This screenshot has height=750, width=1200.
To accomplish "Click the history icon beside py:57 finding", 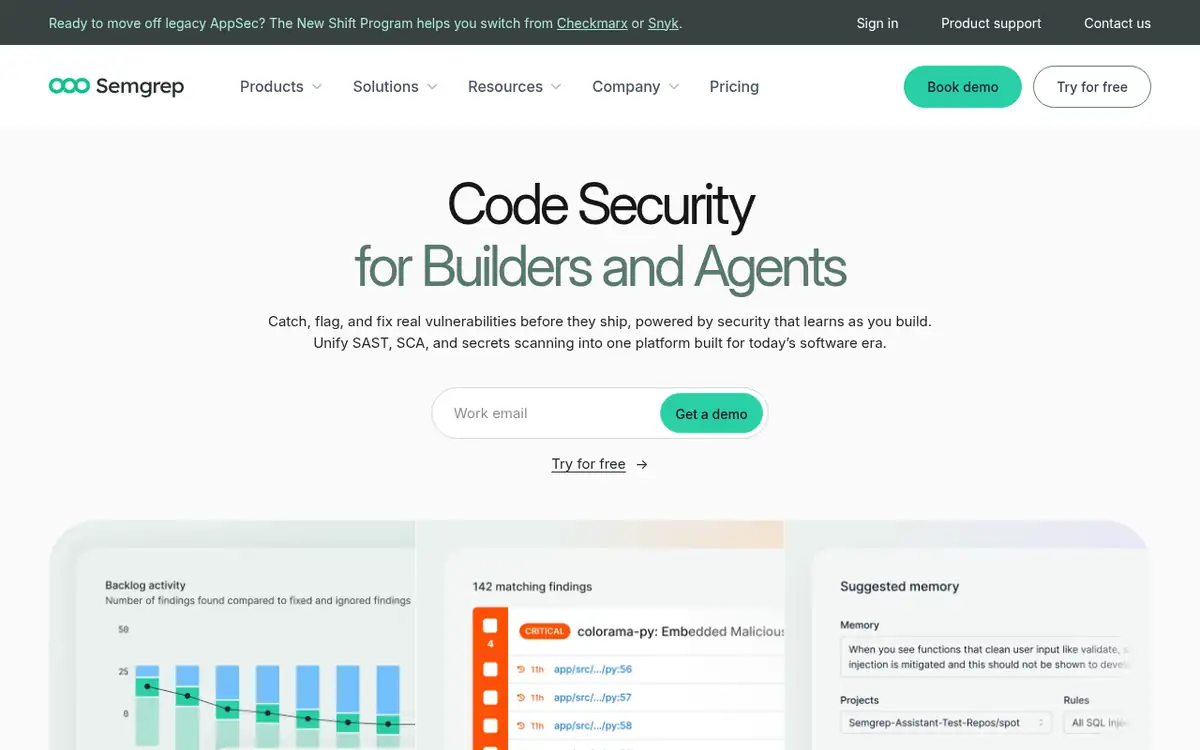I will (521, 698).
